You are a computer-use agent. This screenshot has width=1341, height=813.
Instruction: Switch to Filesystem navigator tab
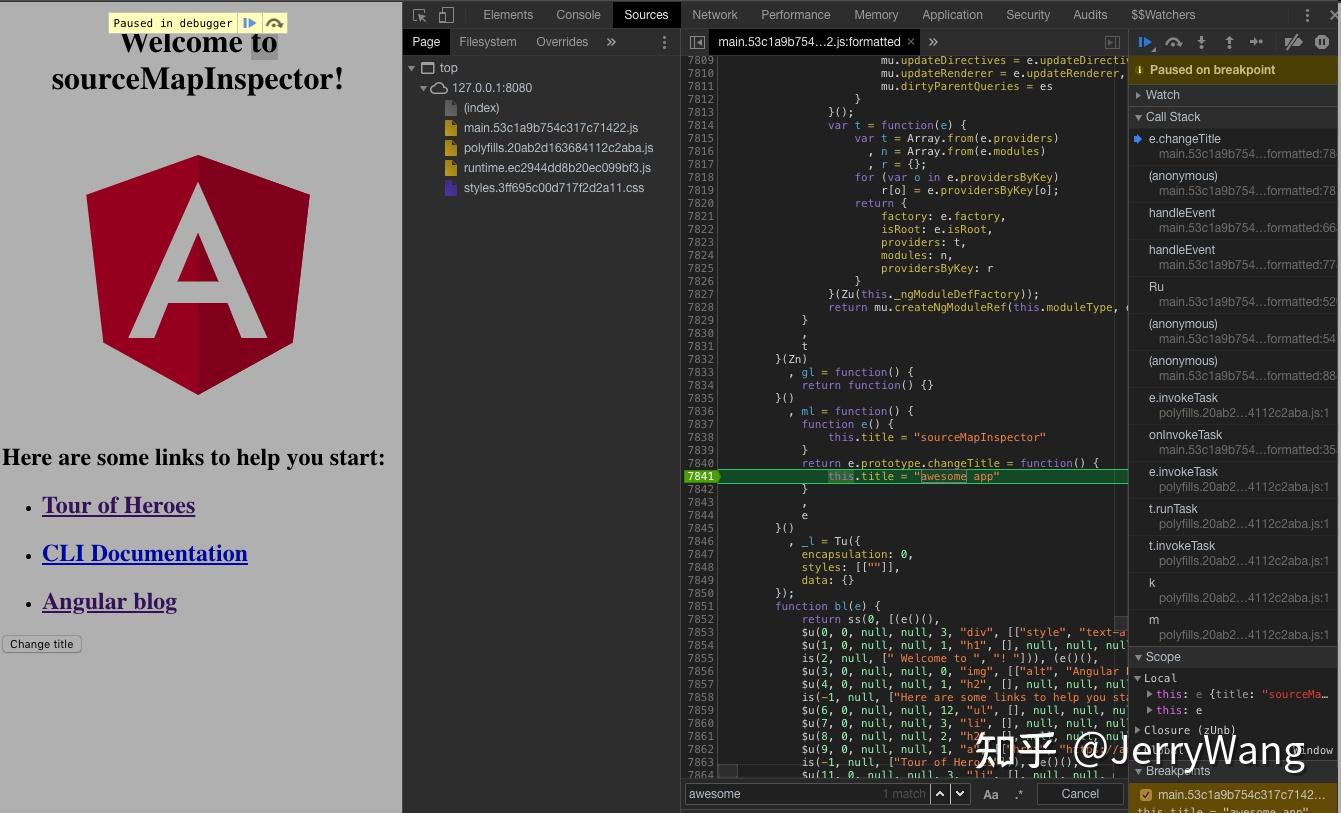488,42
